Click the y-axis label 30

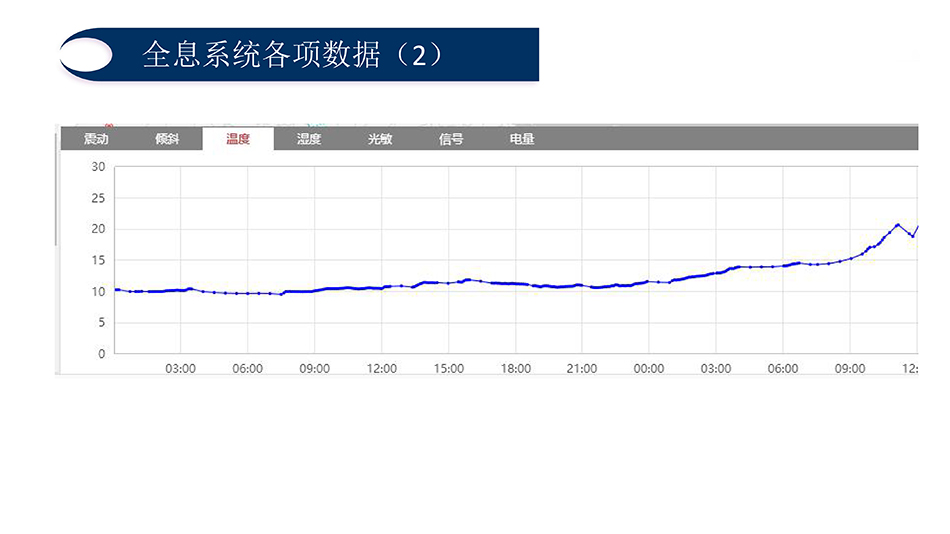[98, 167]
